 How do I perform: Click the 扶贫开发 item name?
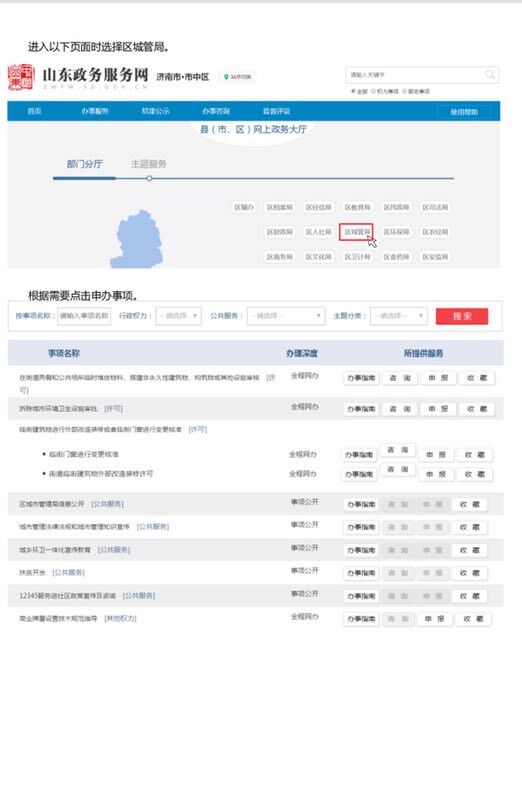[x=32, y=572]
